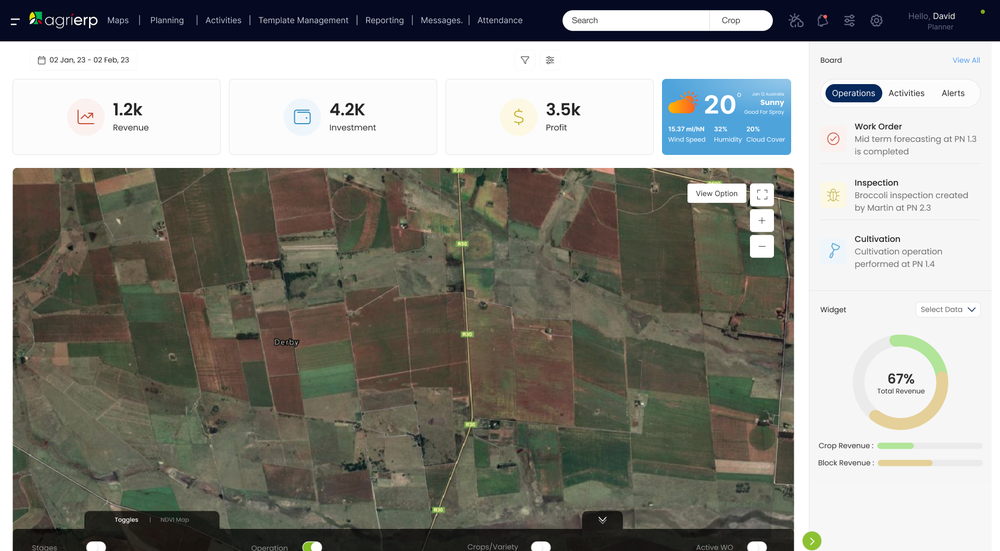
Task: Open the Maps menu
Action: point(118,20)
